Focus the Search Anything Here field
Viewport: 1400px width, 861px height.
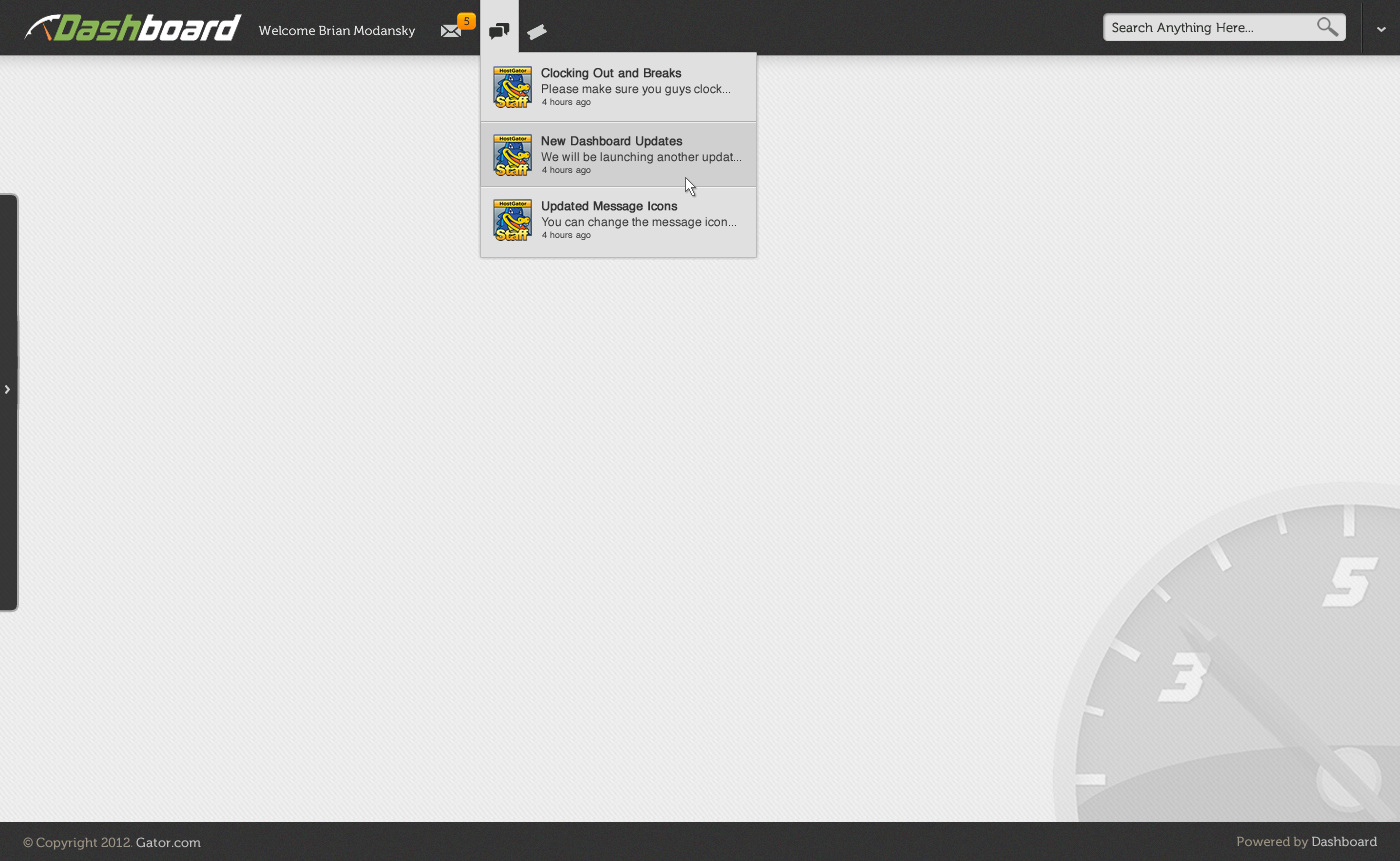tap(1224, 27)
